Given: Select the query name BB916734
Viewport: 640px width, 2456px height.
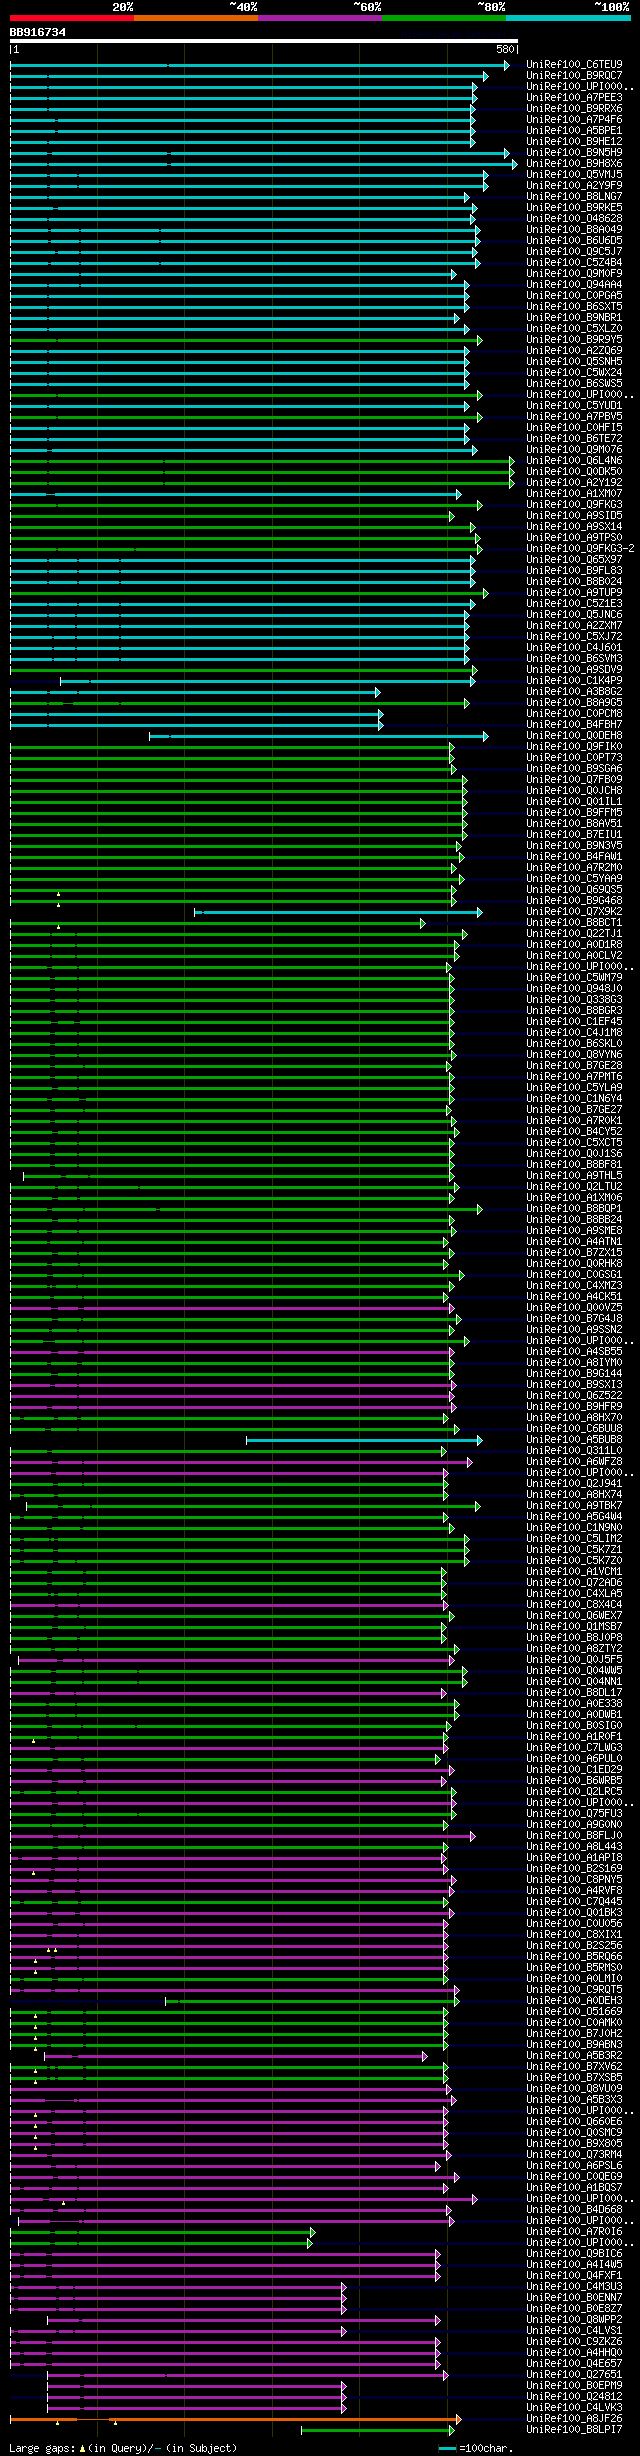Looking at the screenshot, I should tap(38, 32).
